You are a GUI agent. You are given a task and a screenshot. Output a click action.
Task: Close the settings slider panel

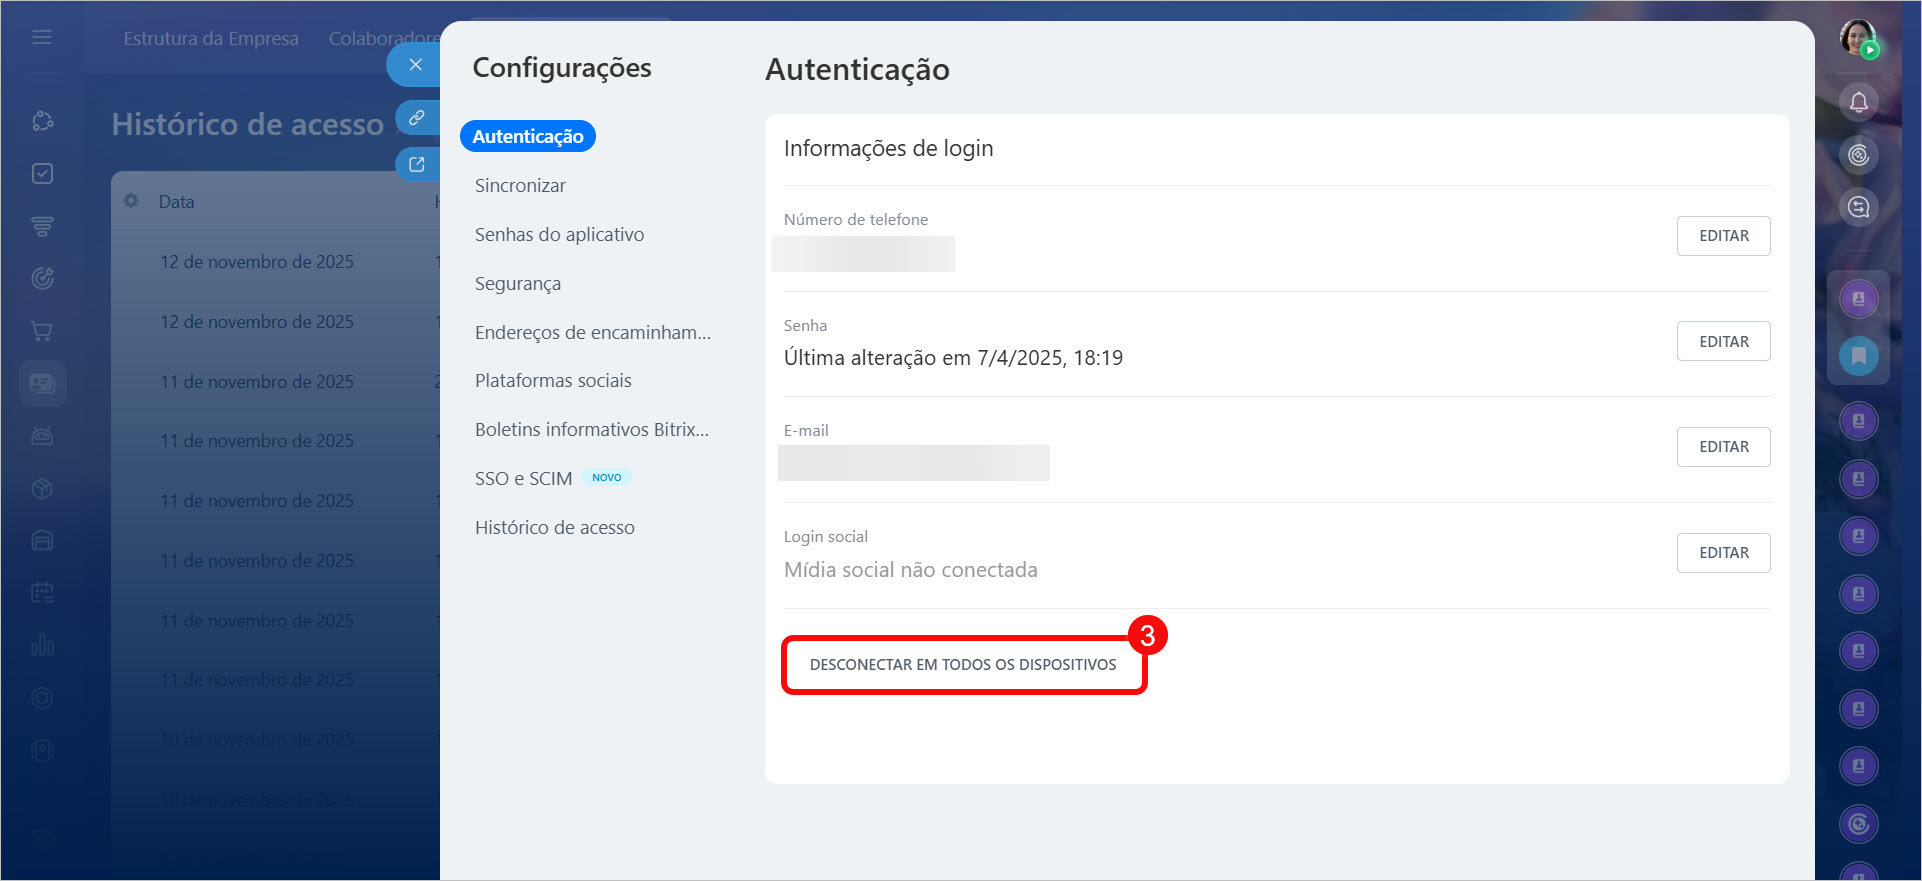click(x=415, y=65)
